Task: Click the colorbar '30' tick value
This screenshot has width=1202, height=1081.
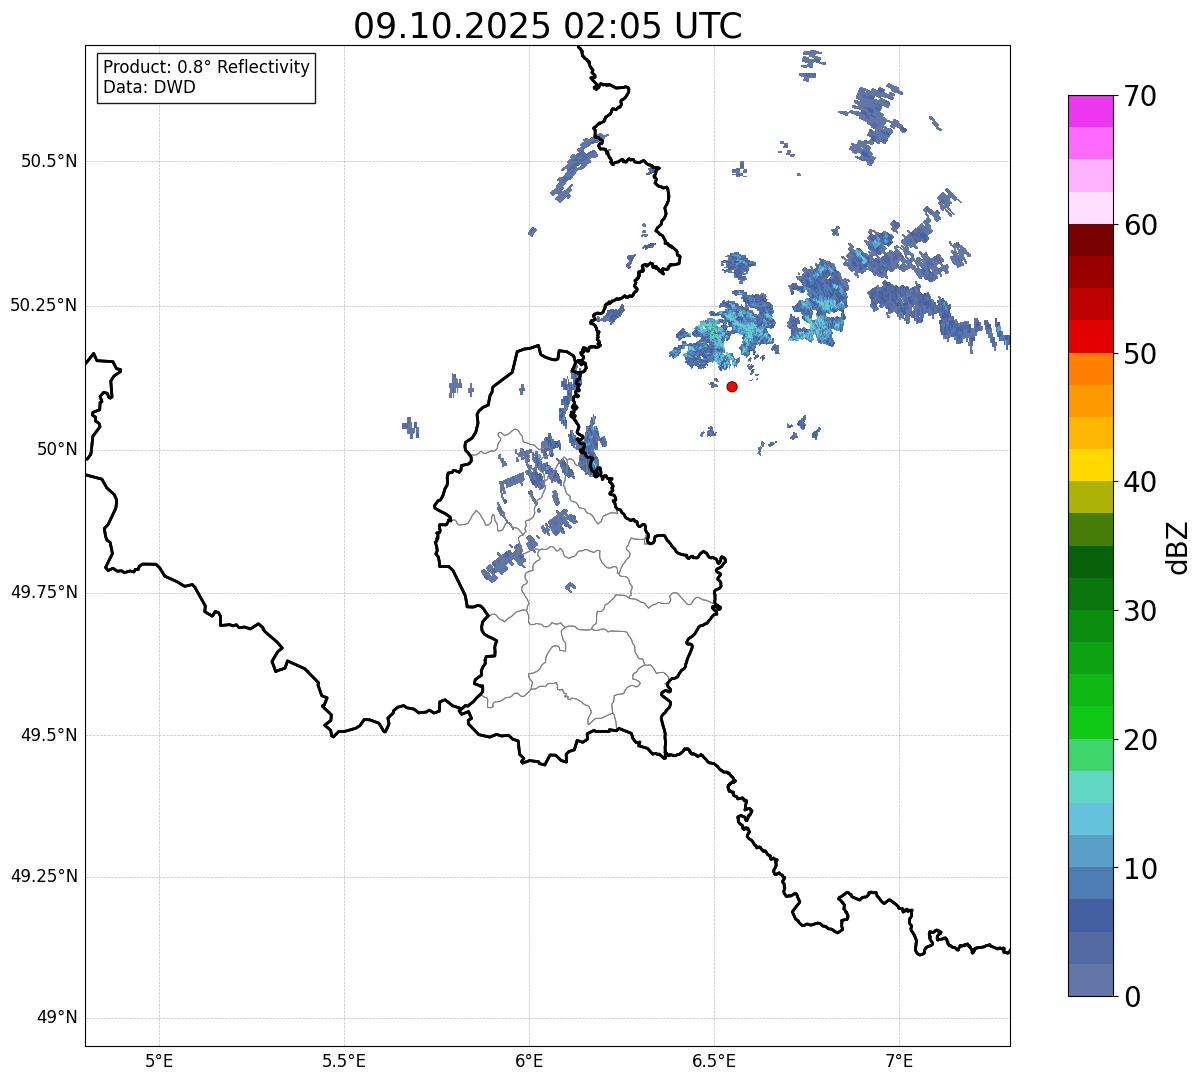Action: pos(1140,611)
